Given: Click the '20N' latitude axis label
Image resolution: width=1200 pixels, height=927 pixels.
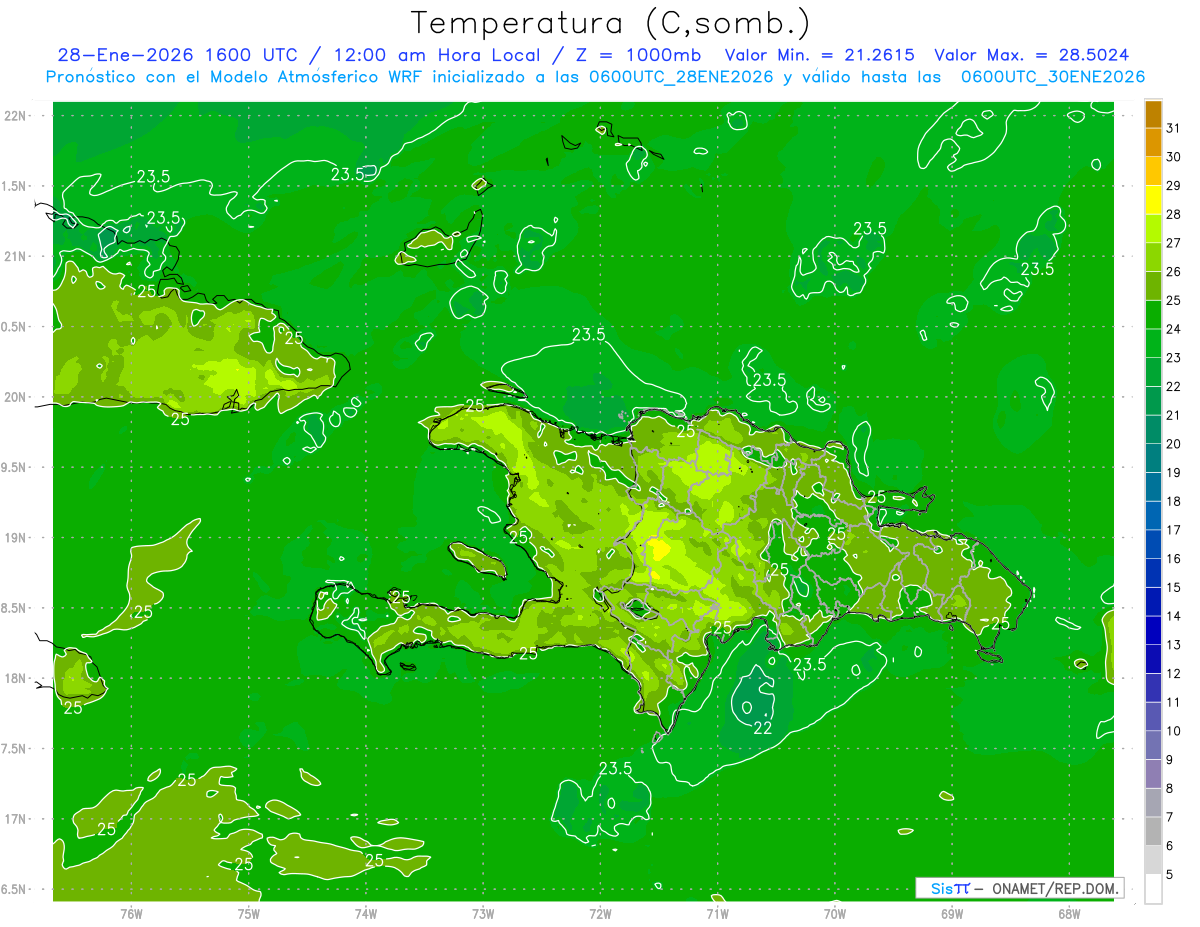Looking at the screenshot, I should [15, 397].
